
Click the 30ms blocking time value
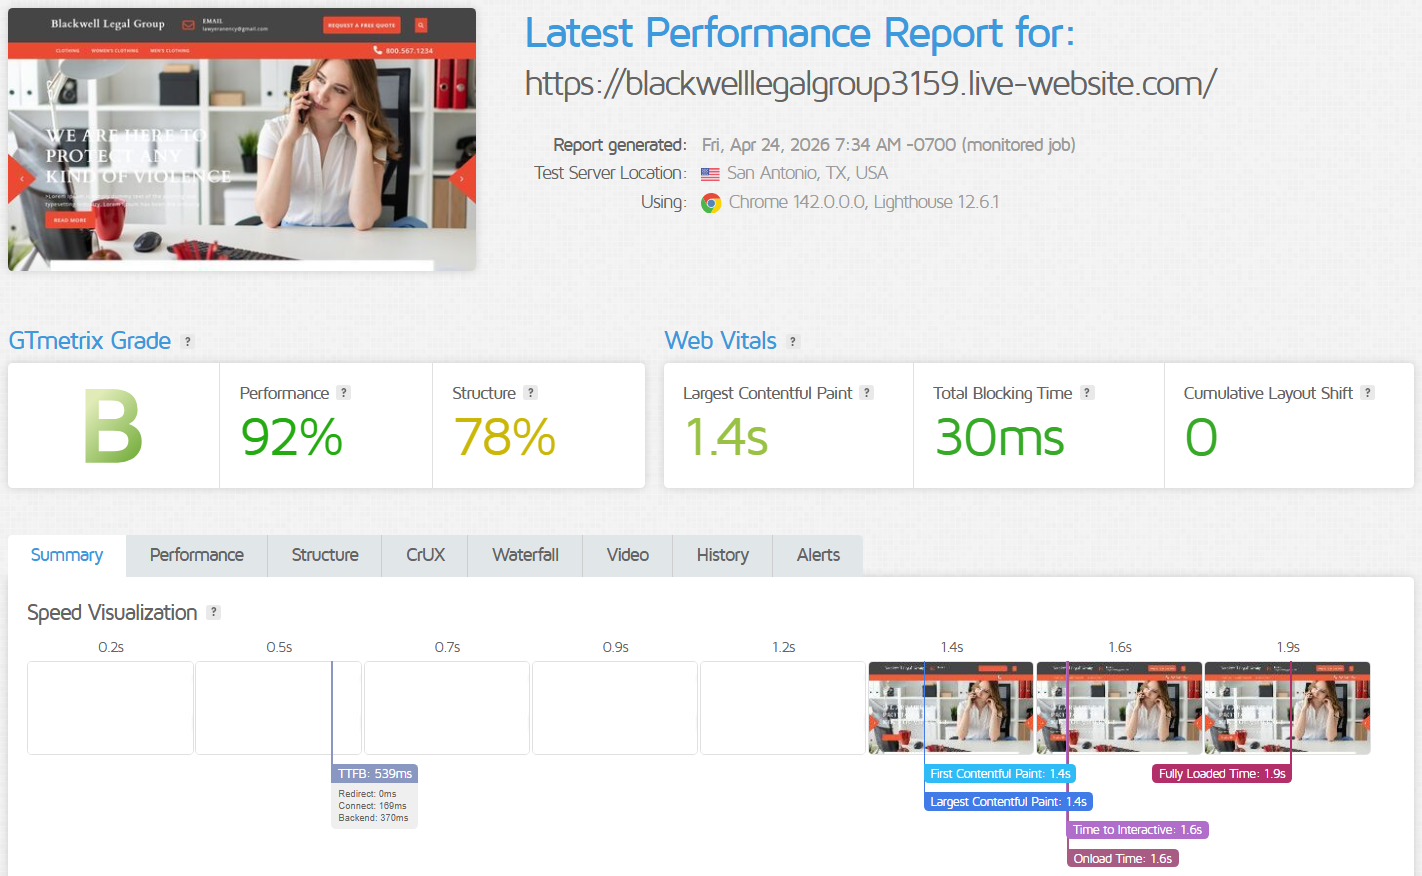(x=1000, y=437)
